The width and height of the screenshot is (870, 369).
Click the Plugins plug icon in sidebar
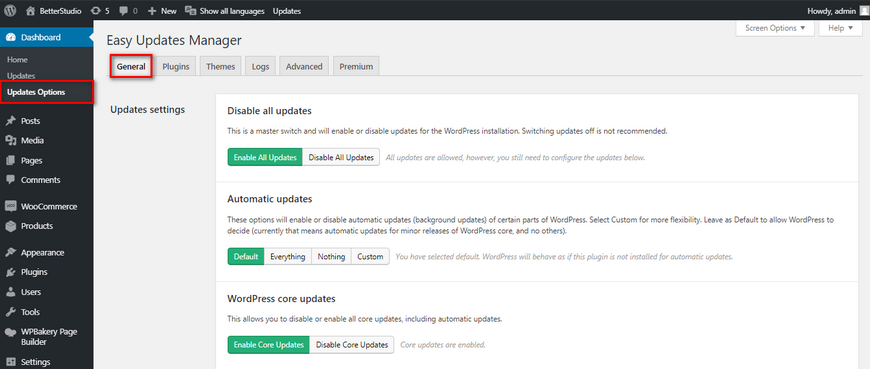click(11, 272)
